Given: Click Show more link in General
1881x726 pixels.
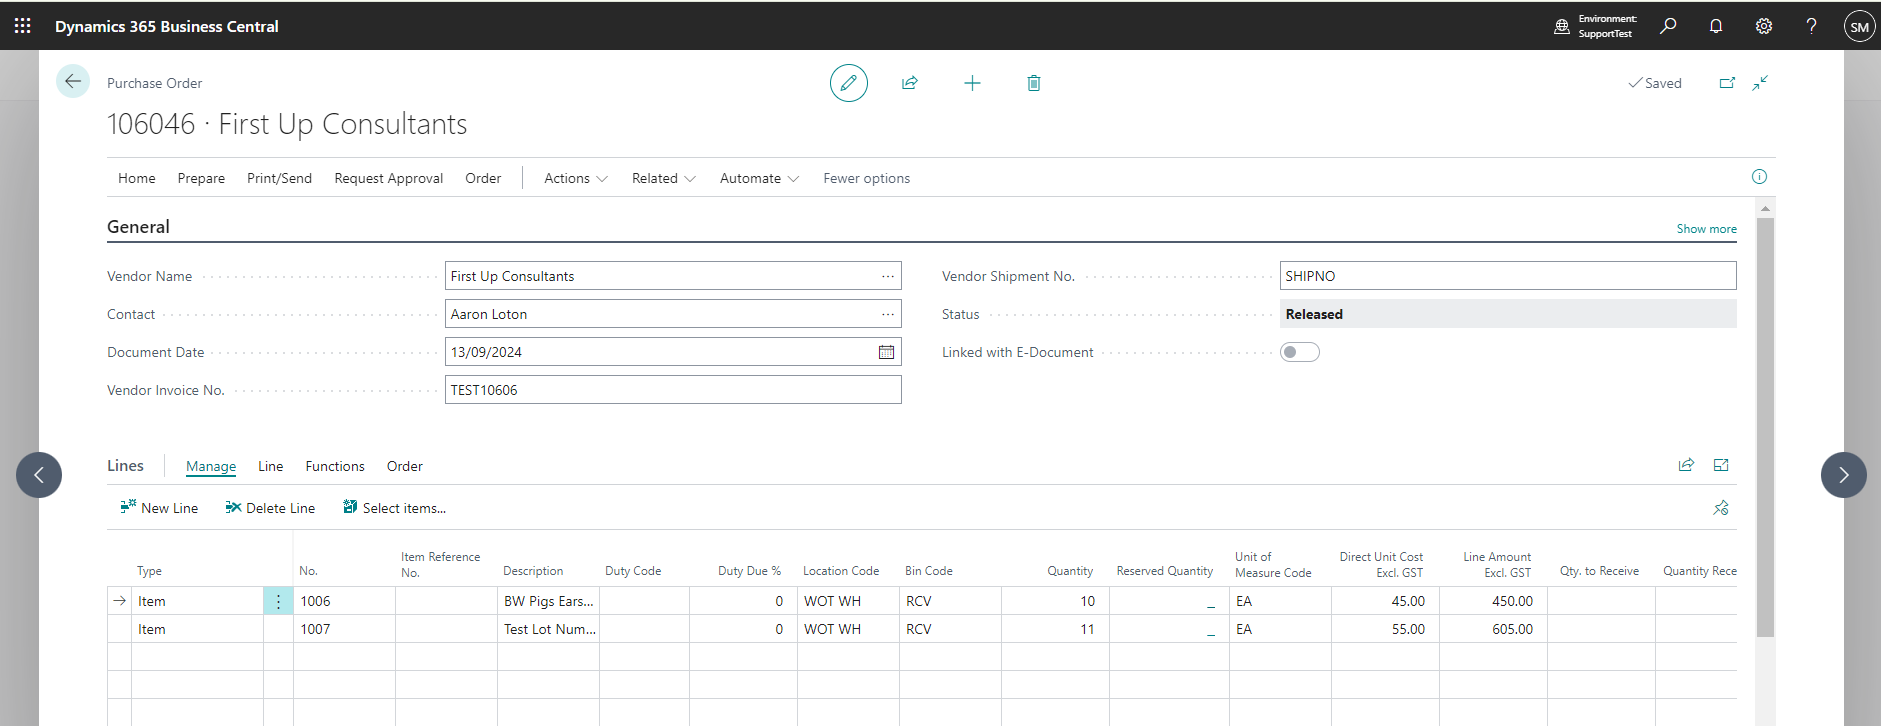Looking at the screenshot, I should tap(1706, 229).
